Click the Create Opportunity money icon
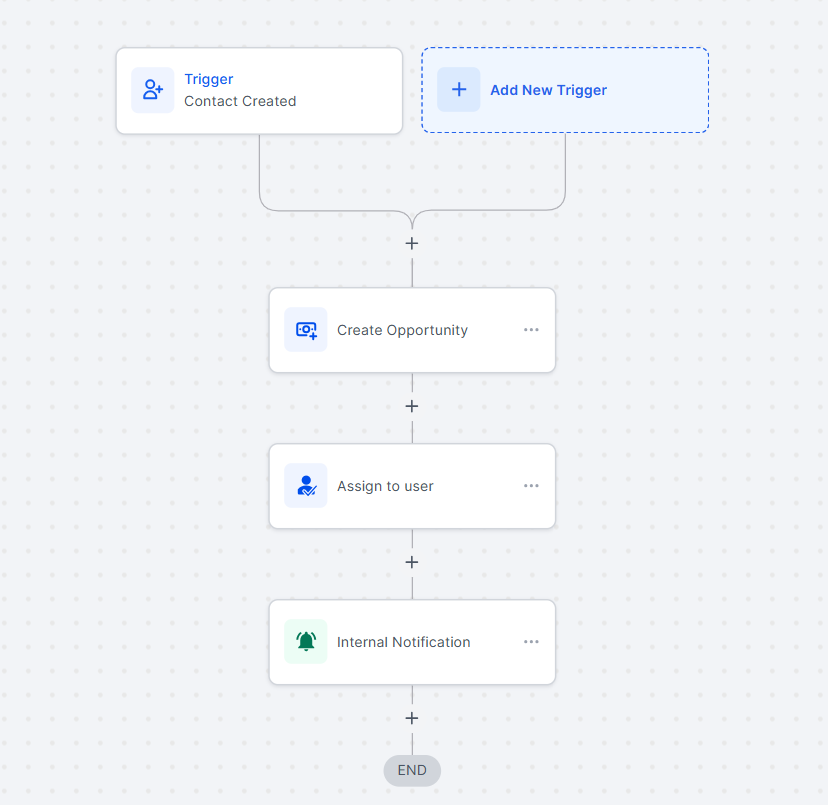The image size is (828, 805). click(306, 330)
